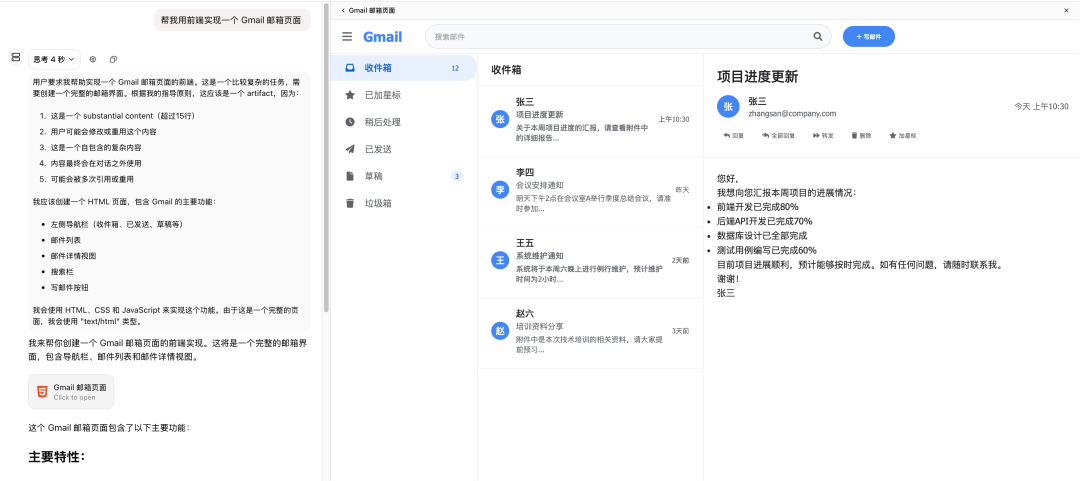Go back with the arrow before Gmail 邮箱页面
1080x481 pixels.
[x=343, y=10]
